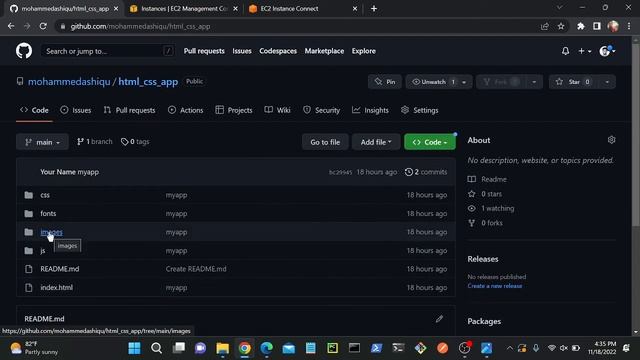Image resolution: width=640 pixels, height=360 pixels.
Task: Open the GitHub home logo
Action: pos(24,51)
